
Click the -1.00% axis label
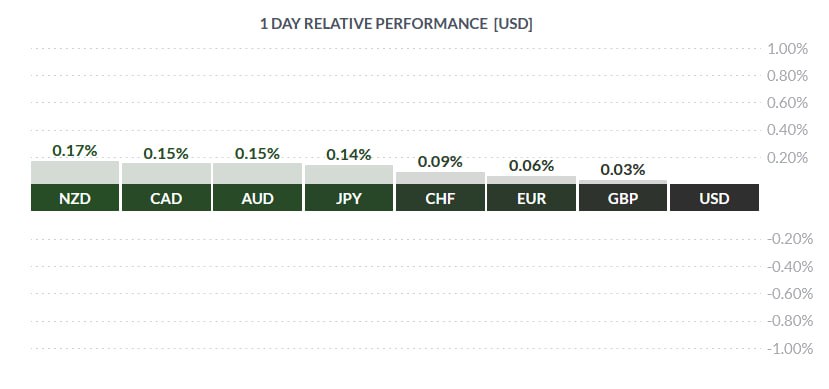click(790, 349)
